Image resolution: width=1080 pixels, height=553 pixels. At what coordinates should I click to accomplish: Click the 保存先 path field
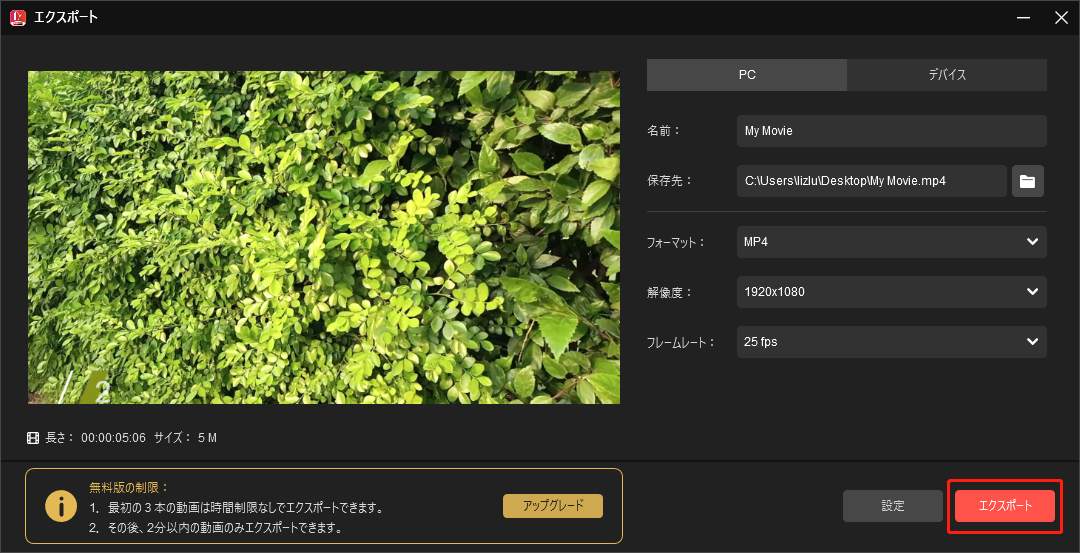point(871,181)
